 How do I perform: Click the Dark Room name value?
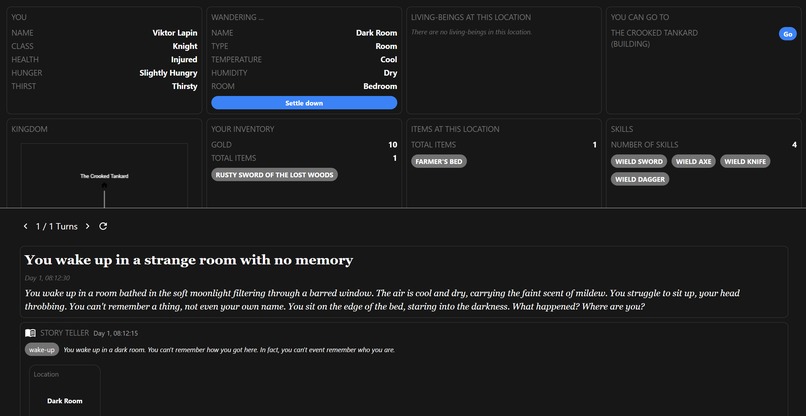[376, 33]
